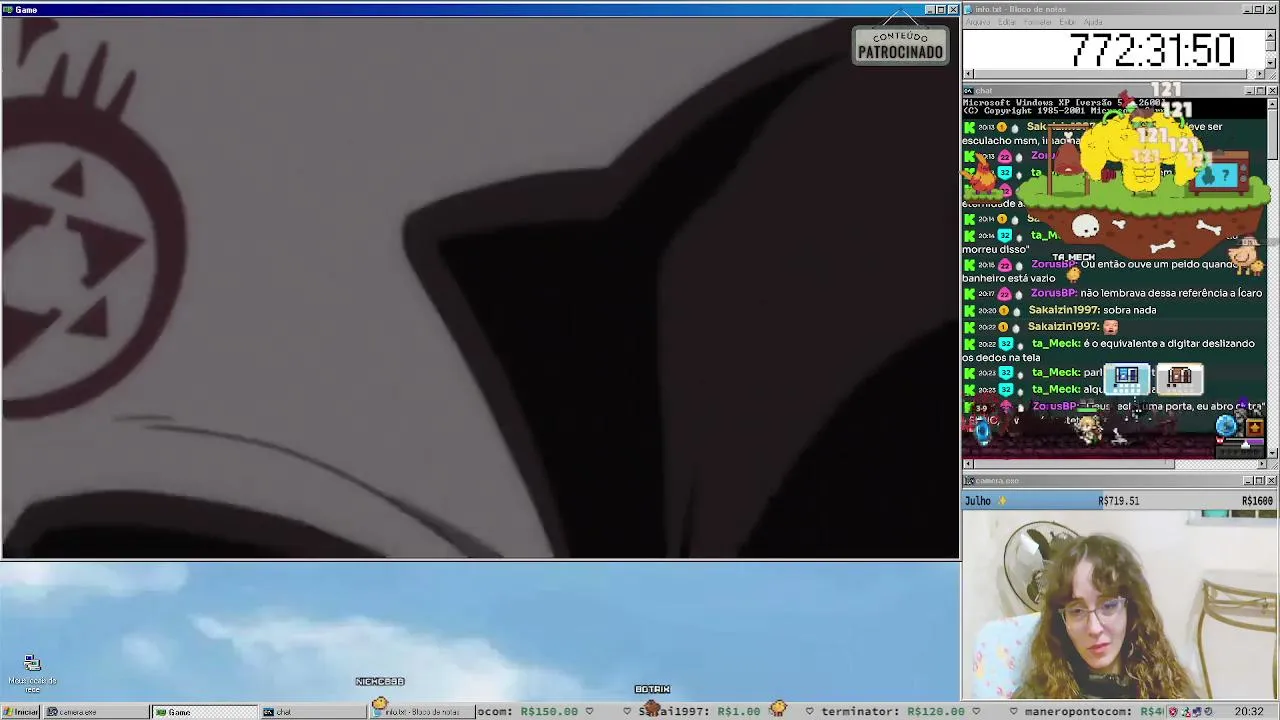Click the Notepad title bar icon
The width and height of the screenshot is (1280, 720).
click(969, 9)
